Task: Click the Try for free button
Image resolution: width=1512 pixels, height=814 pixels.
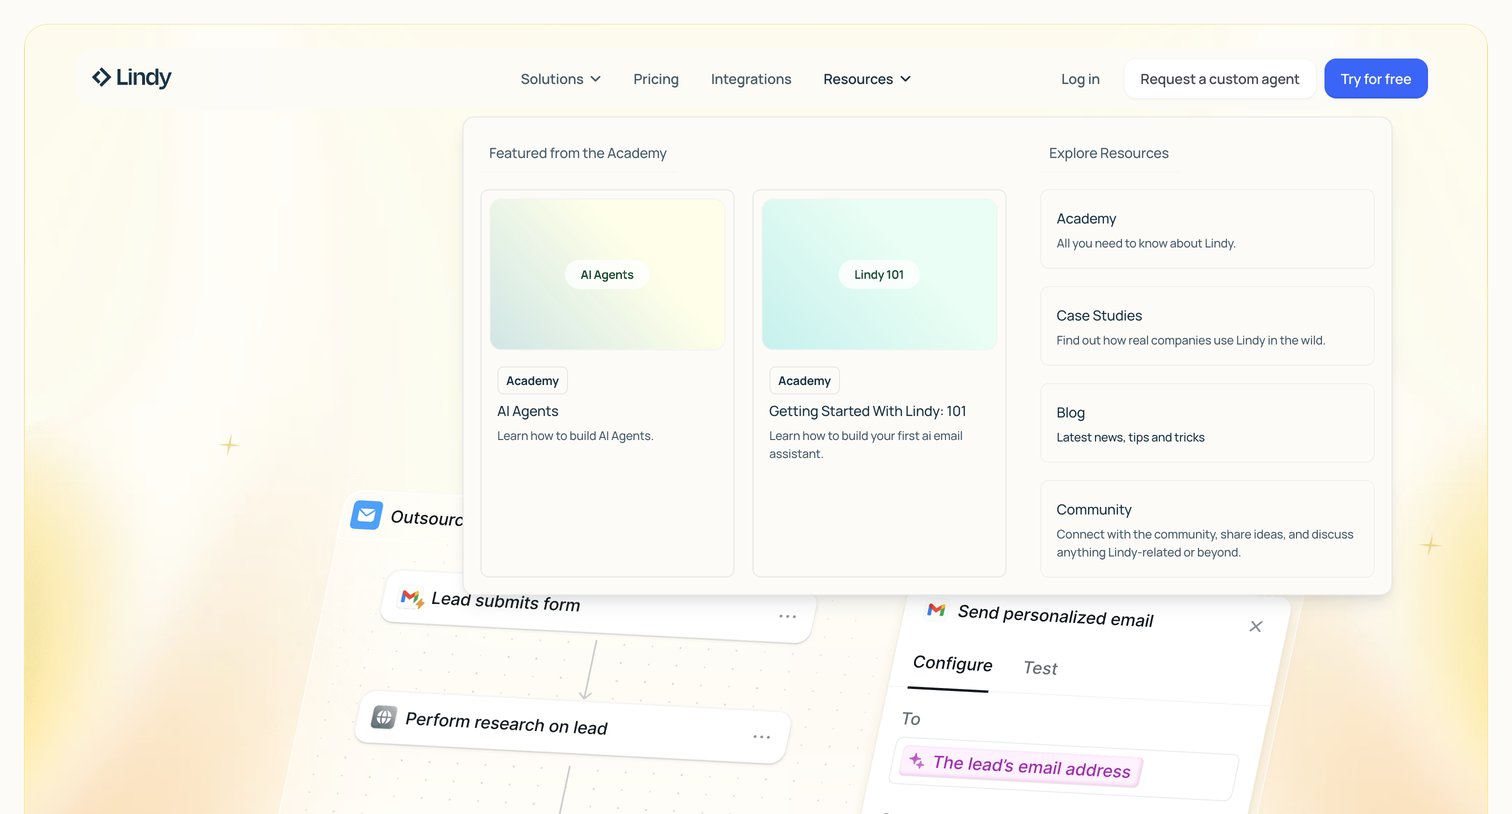Action: pyautogui.click(x=1376, y=79)
